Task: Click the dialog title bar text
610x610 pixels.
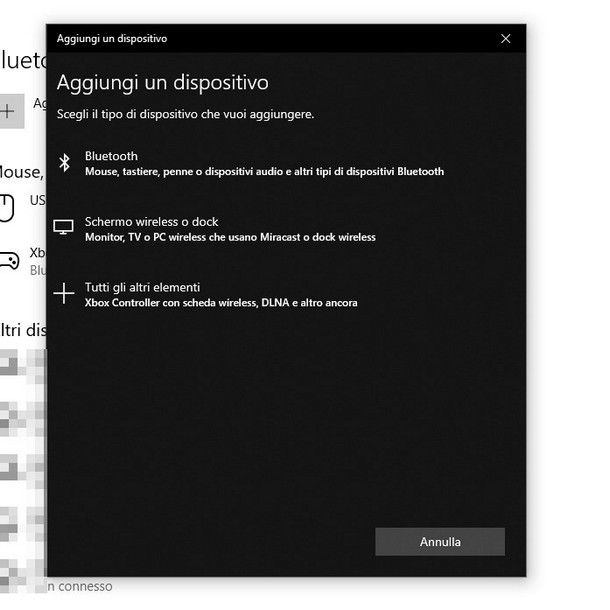Action: tap(112, 39)
